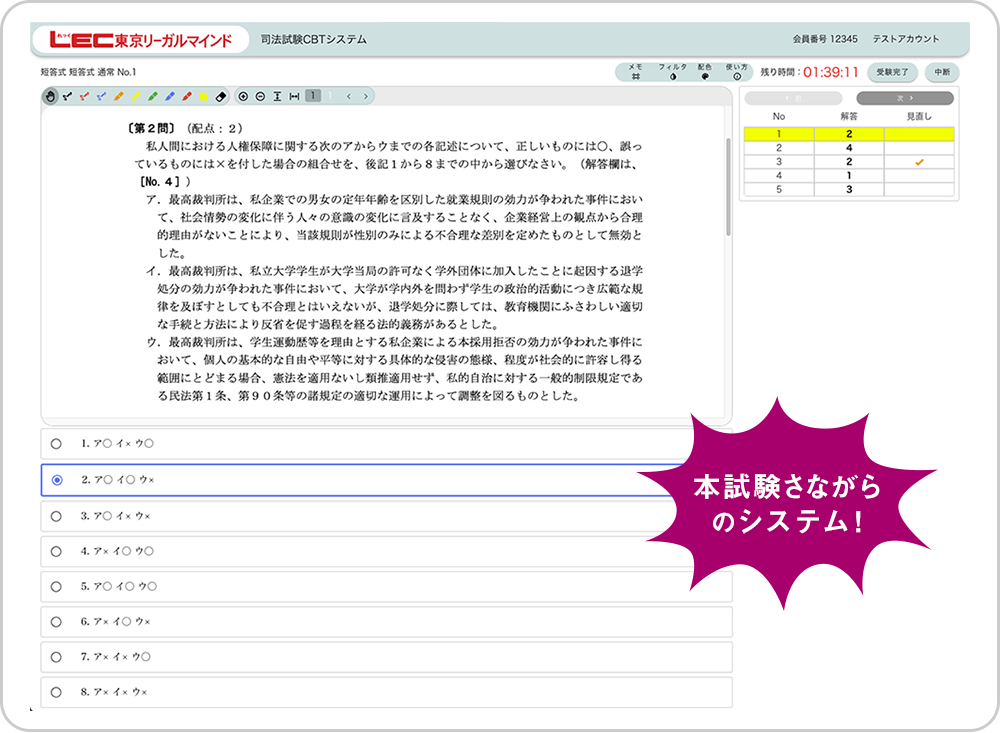Screen dimensions: 1000x733
Task: Go to previous page with toolbar chevron
Action: click(x=348, y=96)
